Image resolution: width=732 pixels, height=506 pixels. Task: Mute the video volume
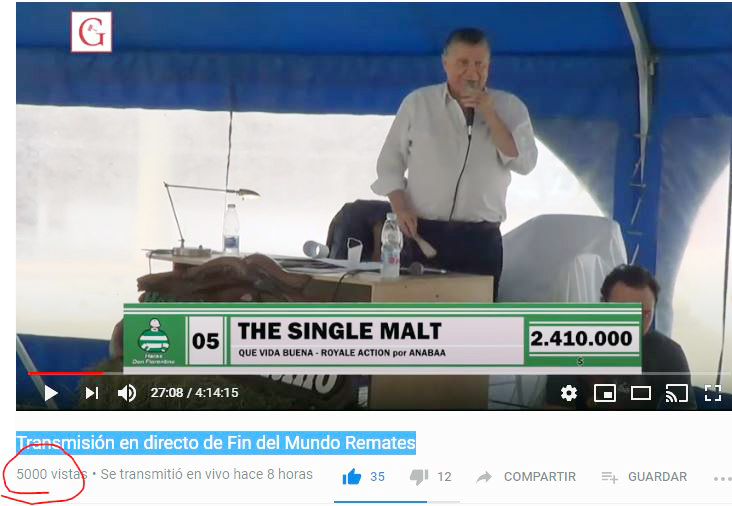127,393
